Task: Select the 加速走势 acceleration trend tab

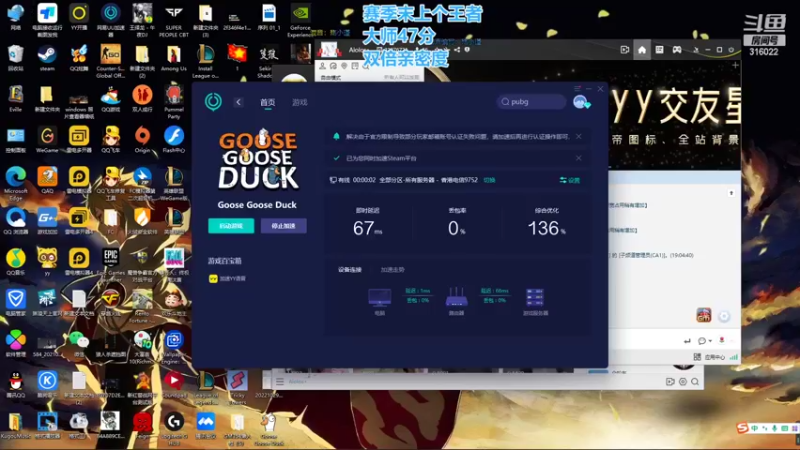Action: click(x=392, y=269)
